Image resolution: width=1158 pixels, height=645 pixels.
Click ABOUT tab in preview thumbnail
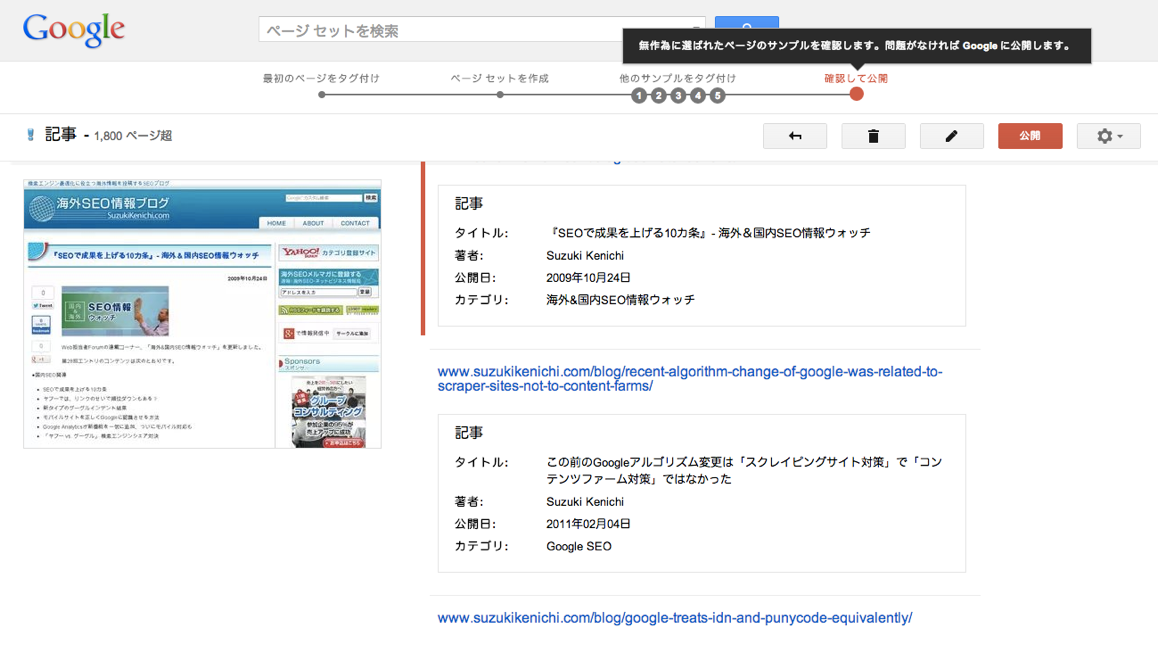(x=313, y=223)
